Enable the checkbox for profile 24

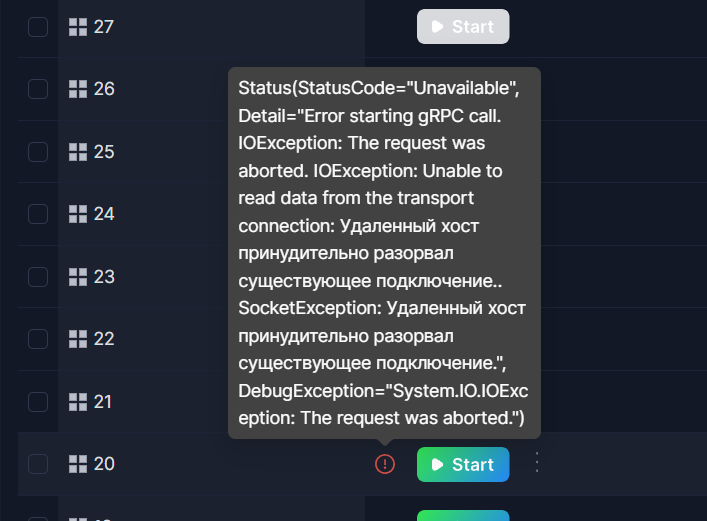pyautogui.click(x=38, y=214)
